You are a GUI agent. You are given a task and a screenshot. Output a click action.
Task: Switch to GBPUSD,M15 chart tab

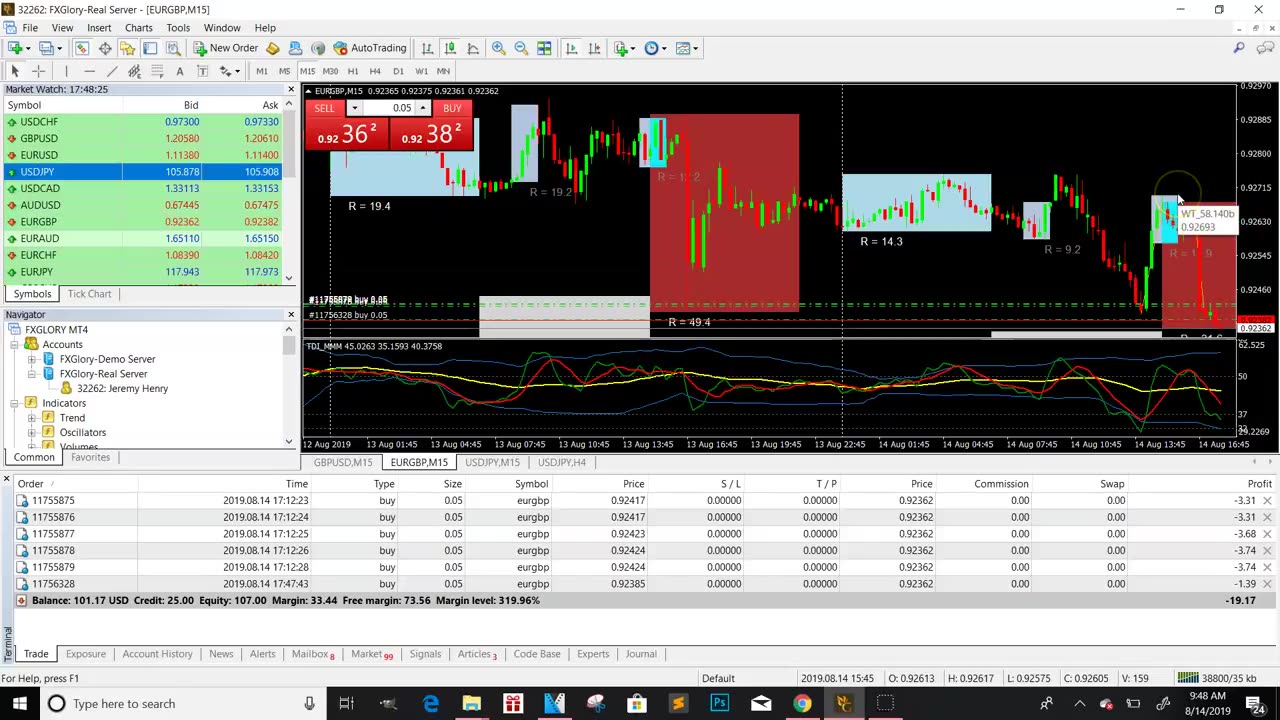(x=342, y=463)
